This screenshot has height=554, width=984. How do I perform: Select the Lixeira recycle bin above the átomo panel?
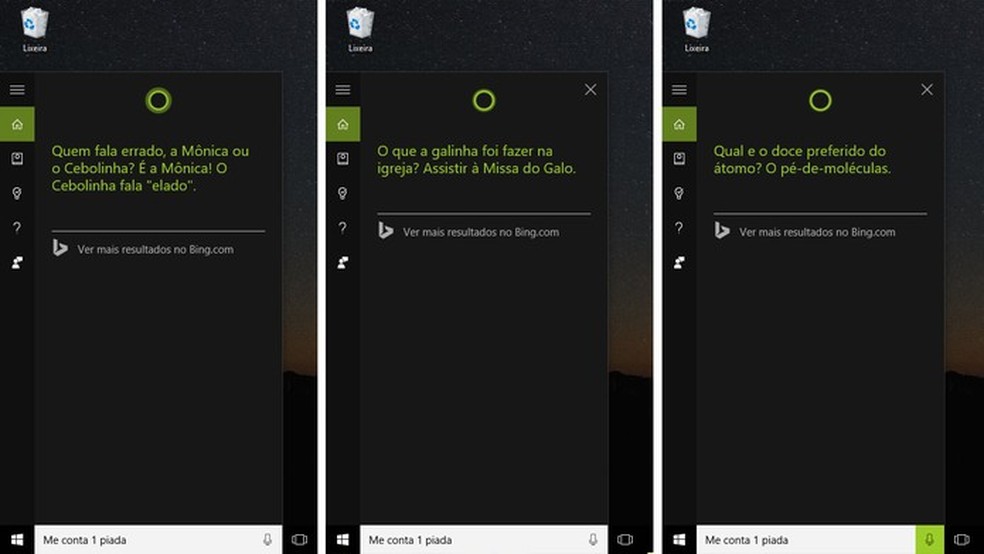click(x=697, y=29)
